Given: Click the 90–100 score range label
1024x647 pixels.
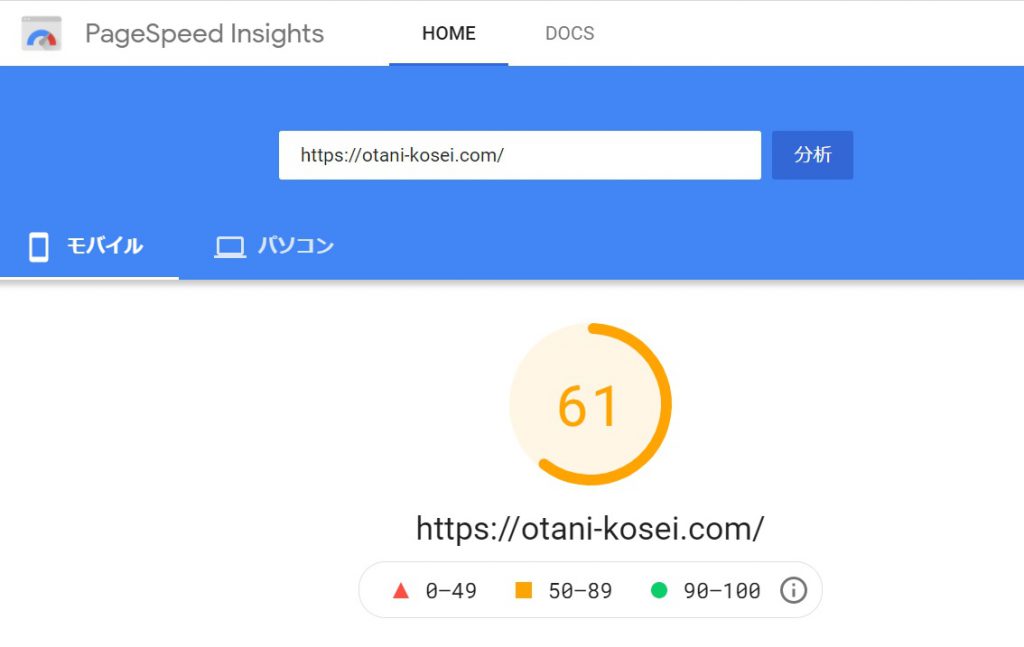Looking at the screenshot, I should pos(722,591).
